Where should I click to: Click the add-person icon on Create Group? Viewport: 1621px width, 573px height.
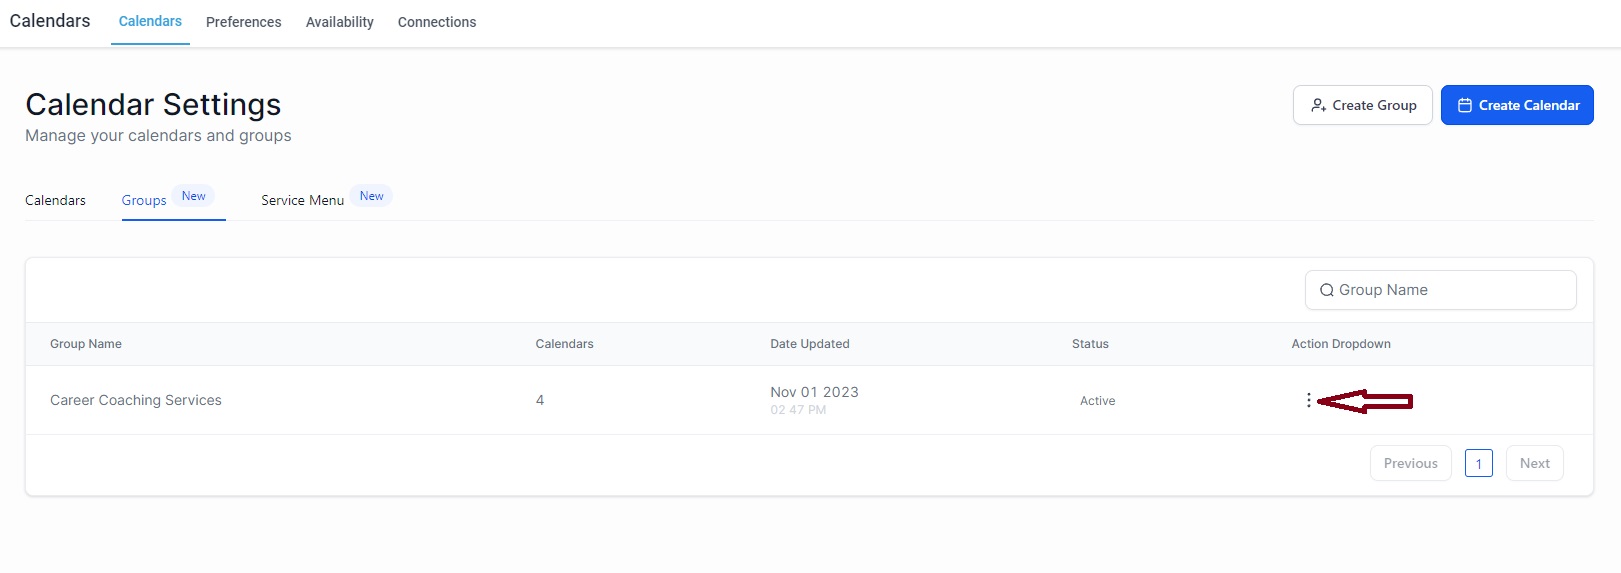click(1318, 105)
